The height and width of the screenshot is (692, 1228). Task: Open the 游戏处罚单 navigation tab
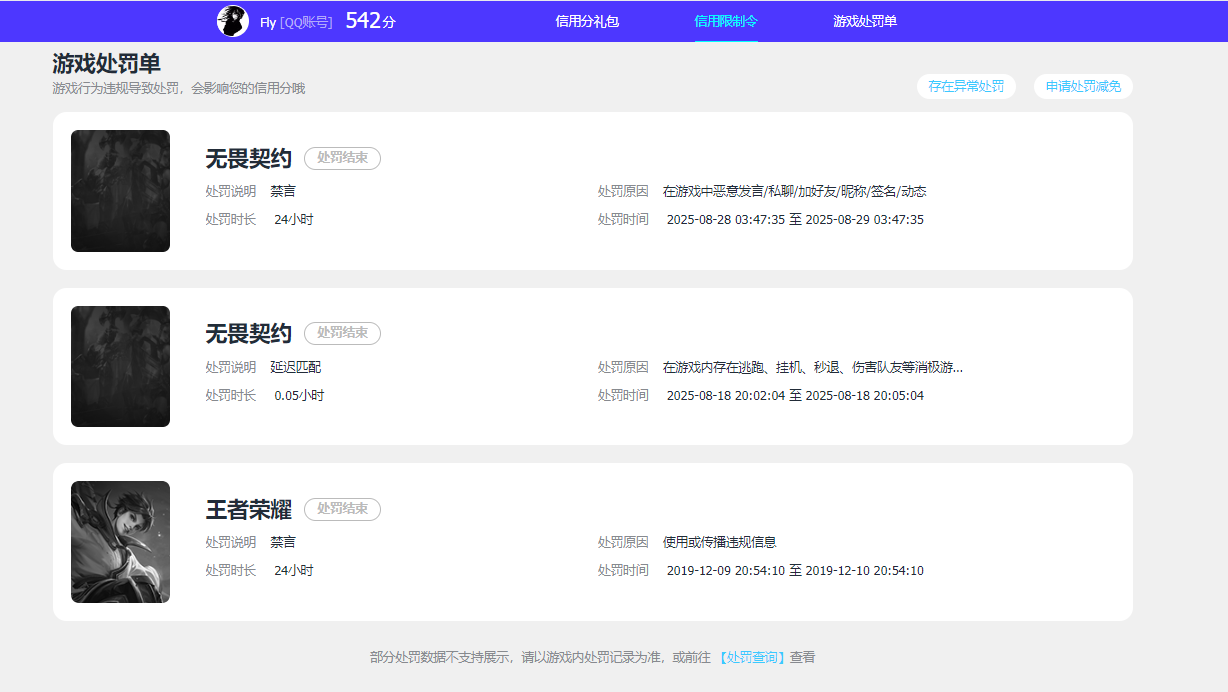pyautogui.click(x=864, y=20)
